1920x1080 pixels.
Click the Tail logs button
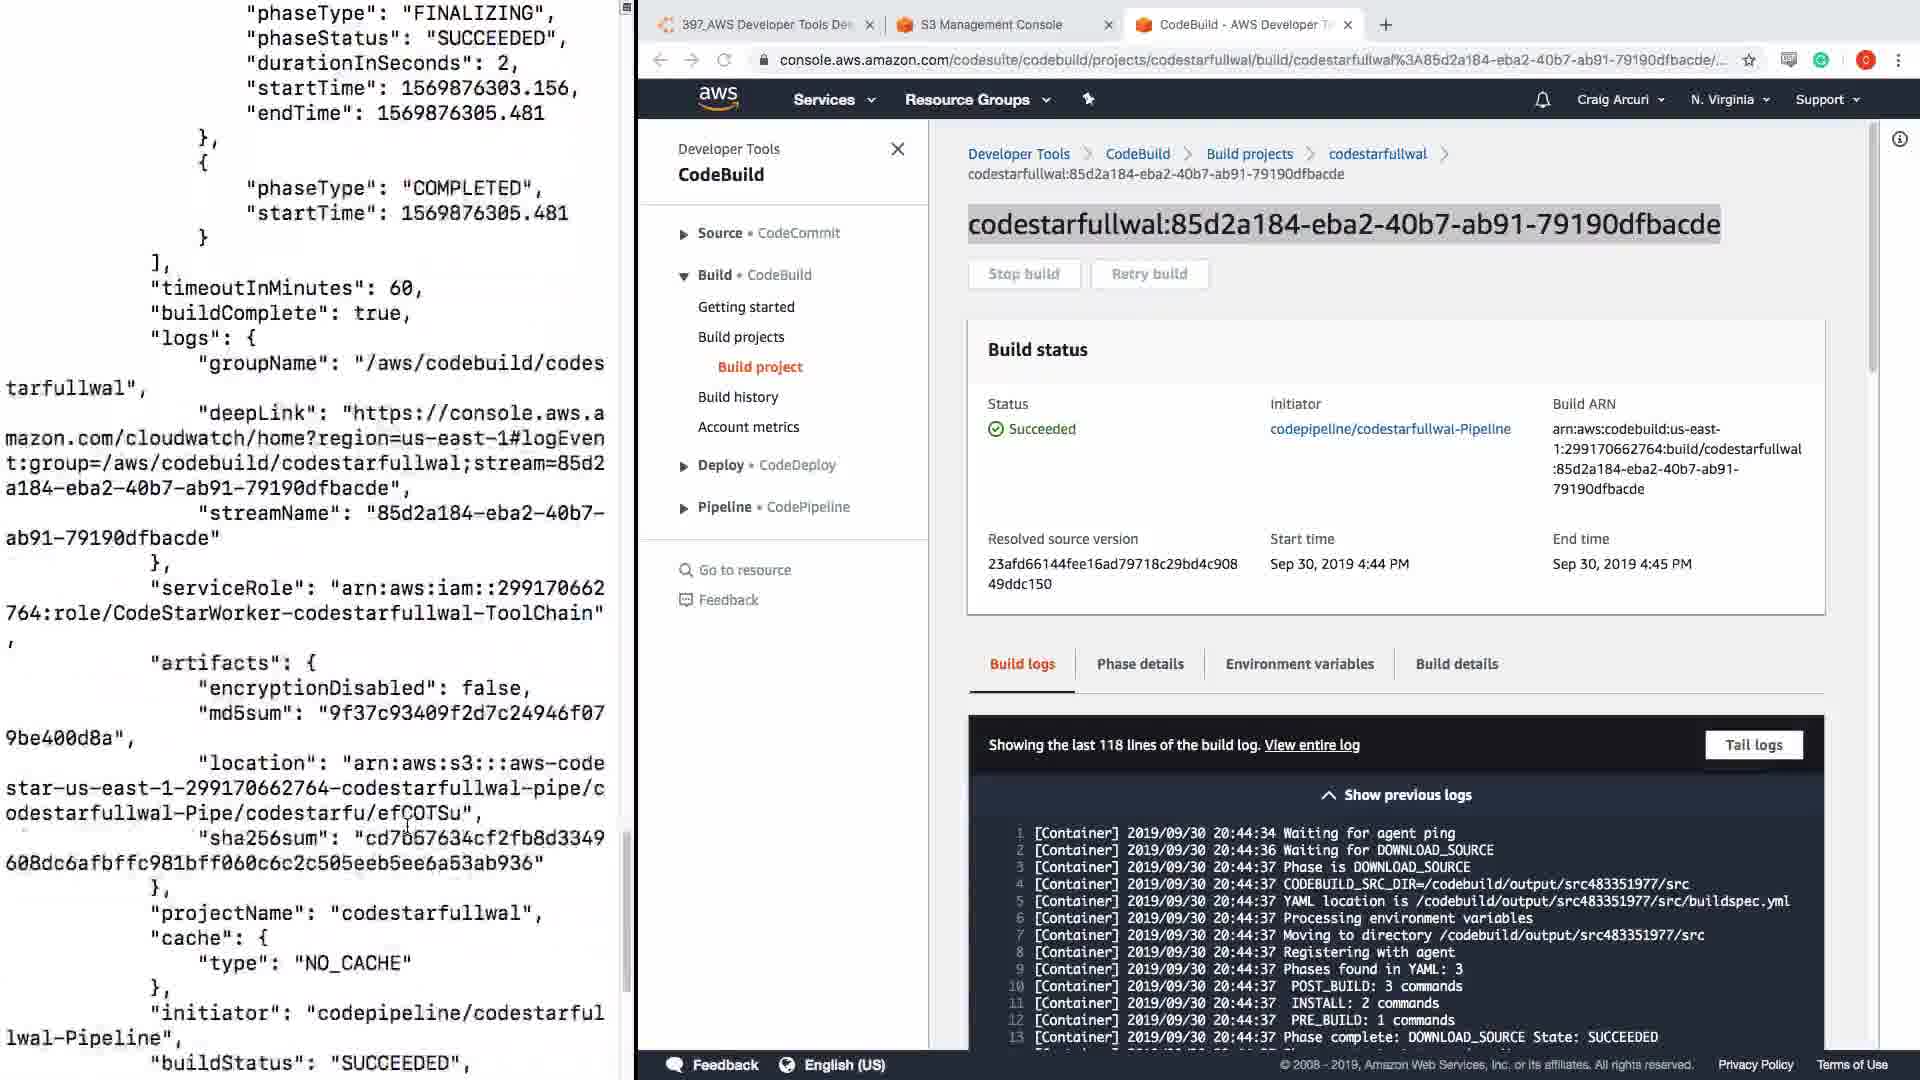click(1753, 745)
